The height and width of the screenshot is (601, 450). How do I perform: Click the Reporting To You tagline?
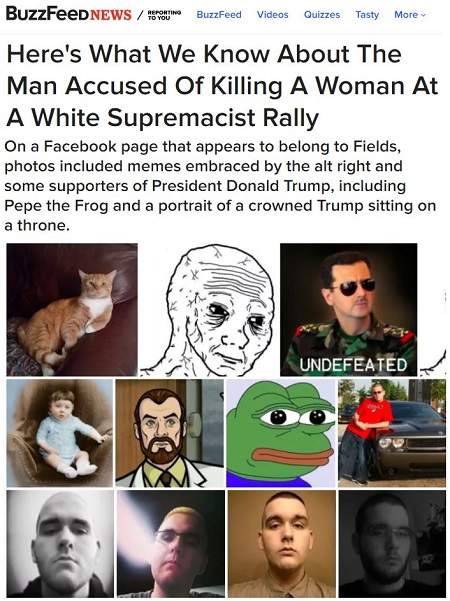[164, 15]
